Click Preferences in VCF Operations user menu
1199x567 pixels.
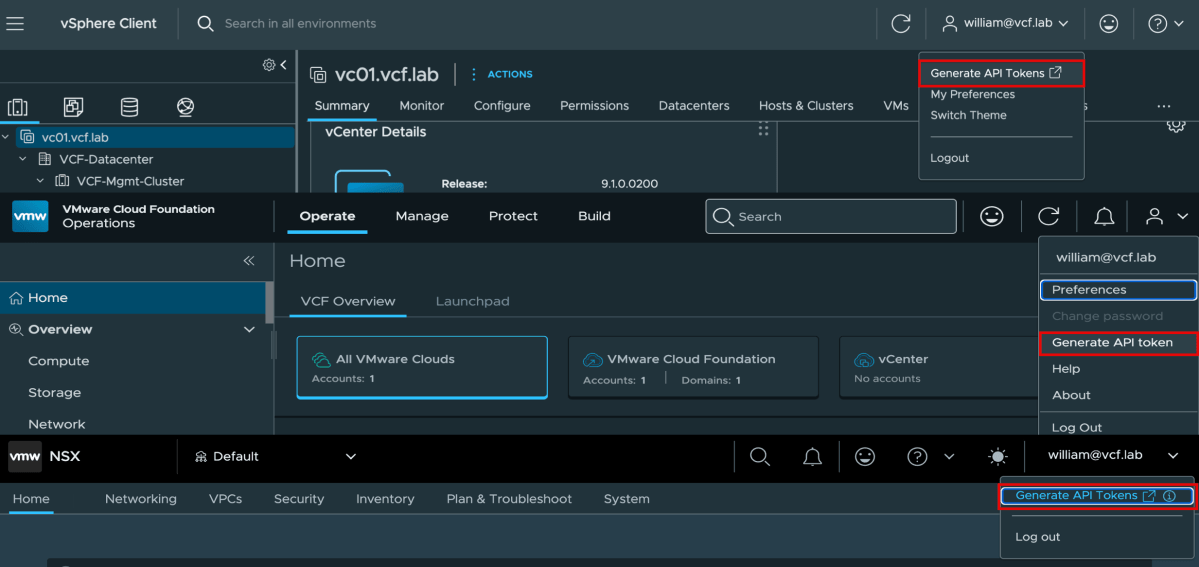1118,290
